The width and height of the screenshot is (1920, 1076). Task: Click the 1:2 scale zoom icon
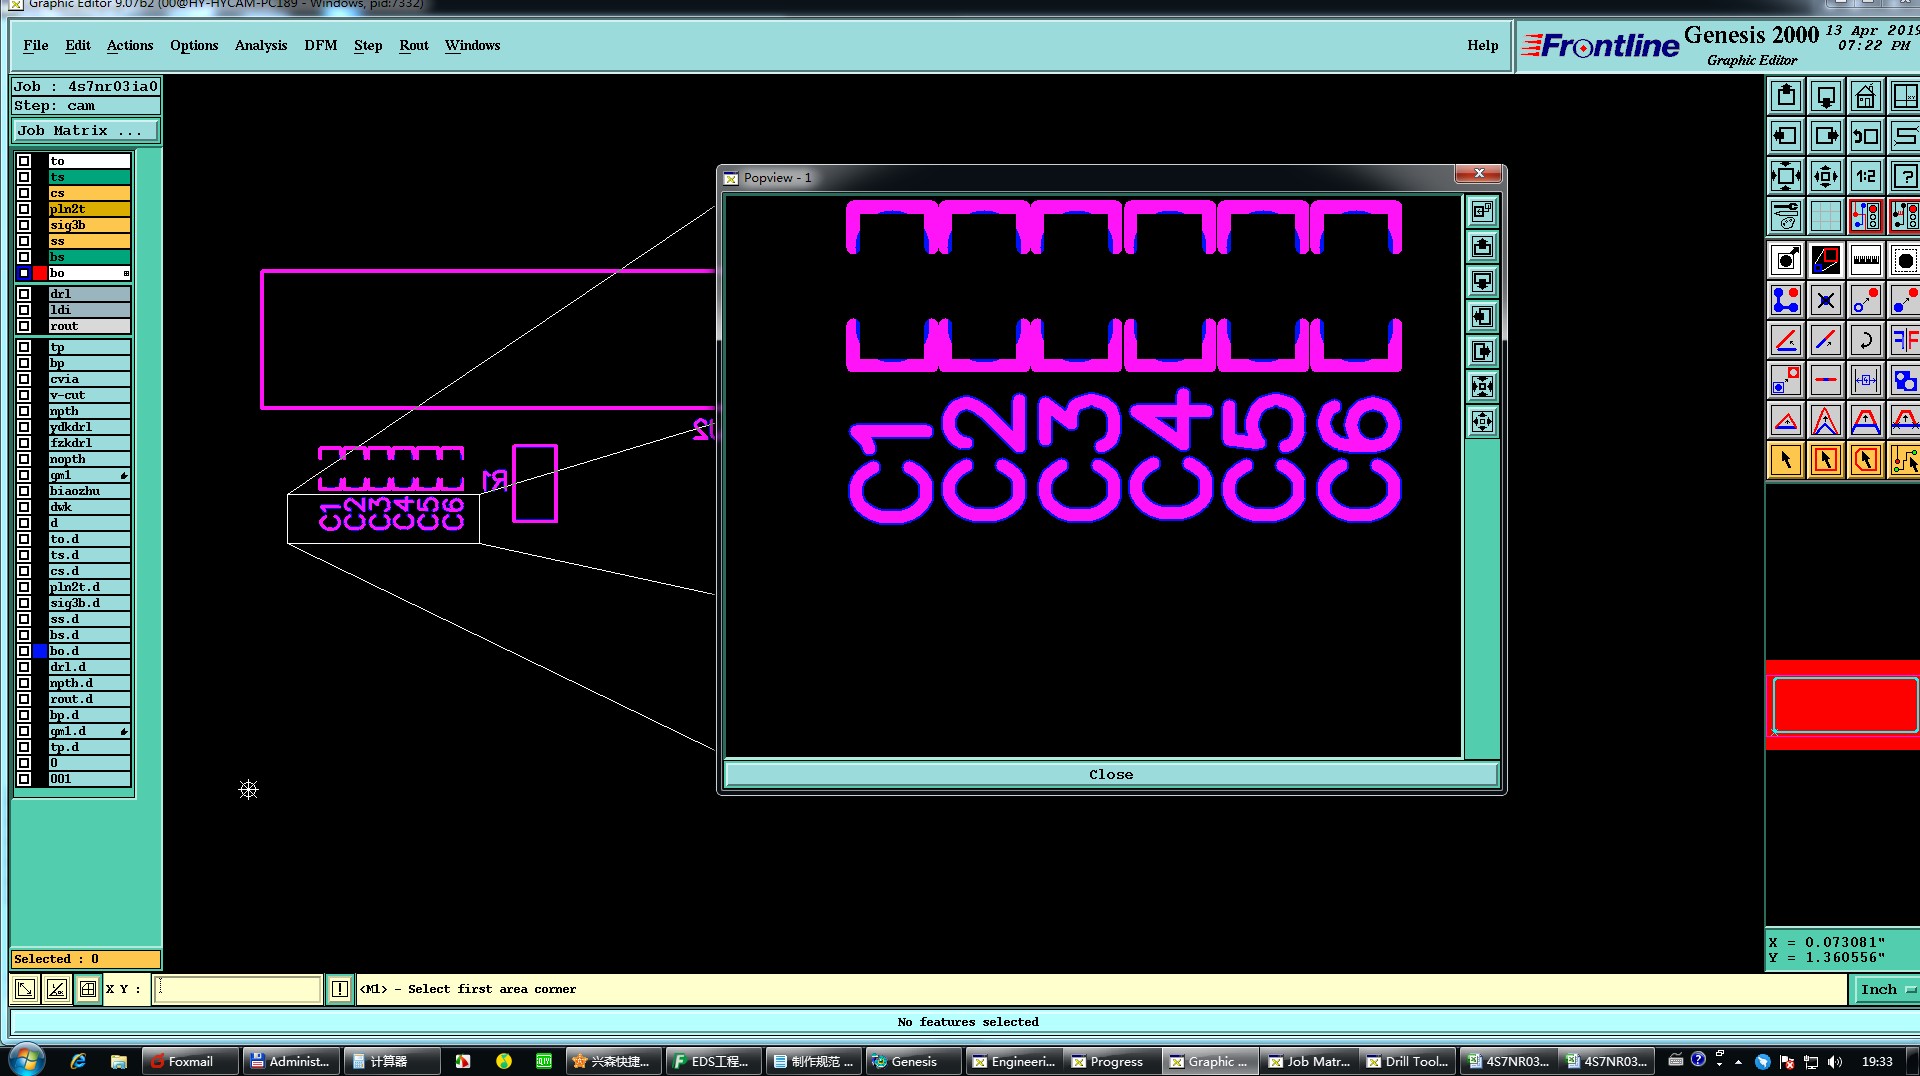click(1866, 176)
